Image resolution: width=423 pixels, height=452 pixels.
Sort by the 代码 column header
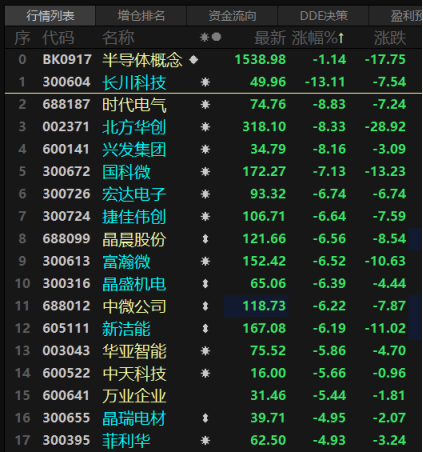click(x=58, y=38)
